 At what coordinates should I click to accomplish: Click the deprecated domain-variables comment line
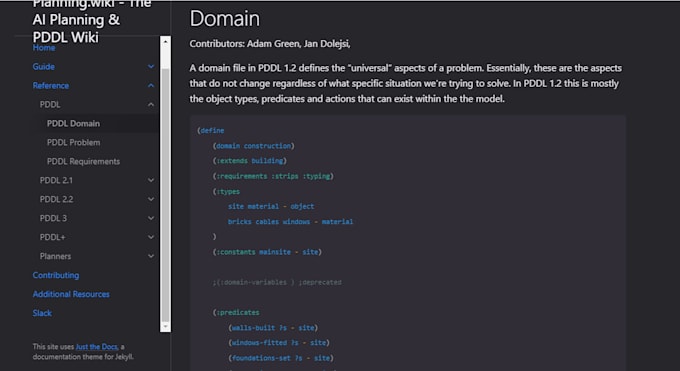coord(277,282)
